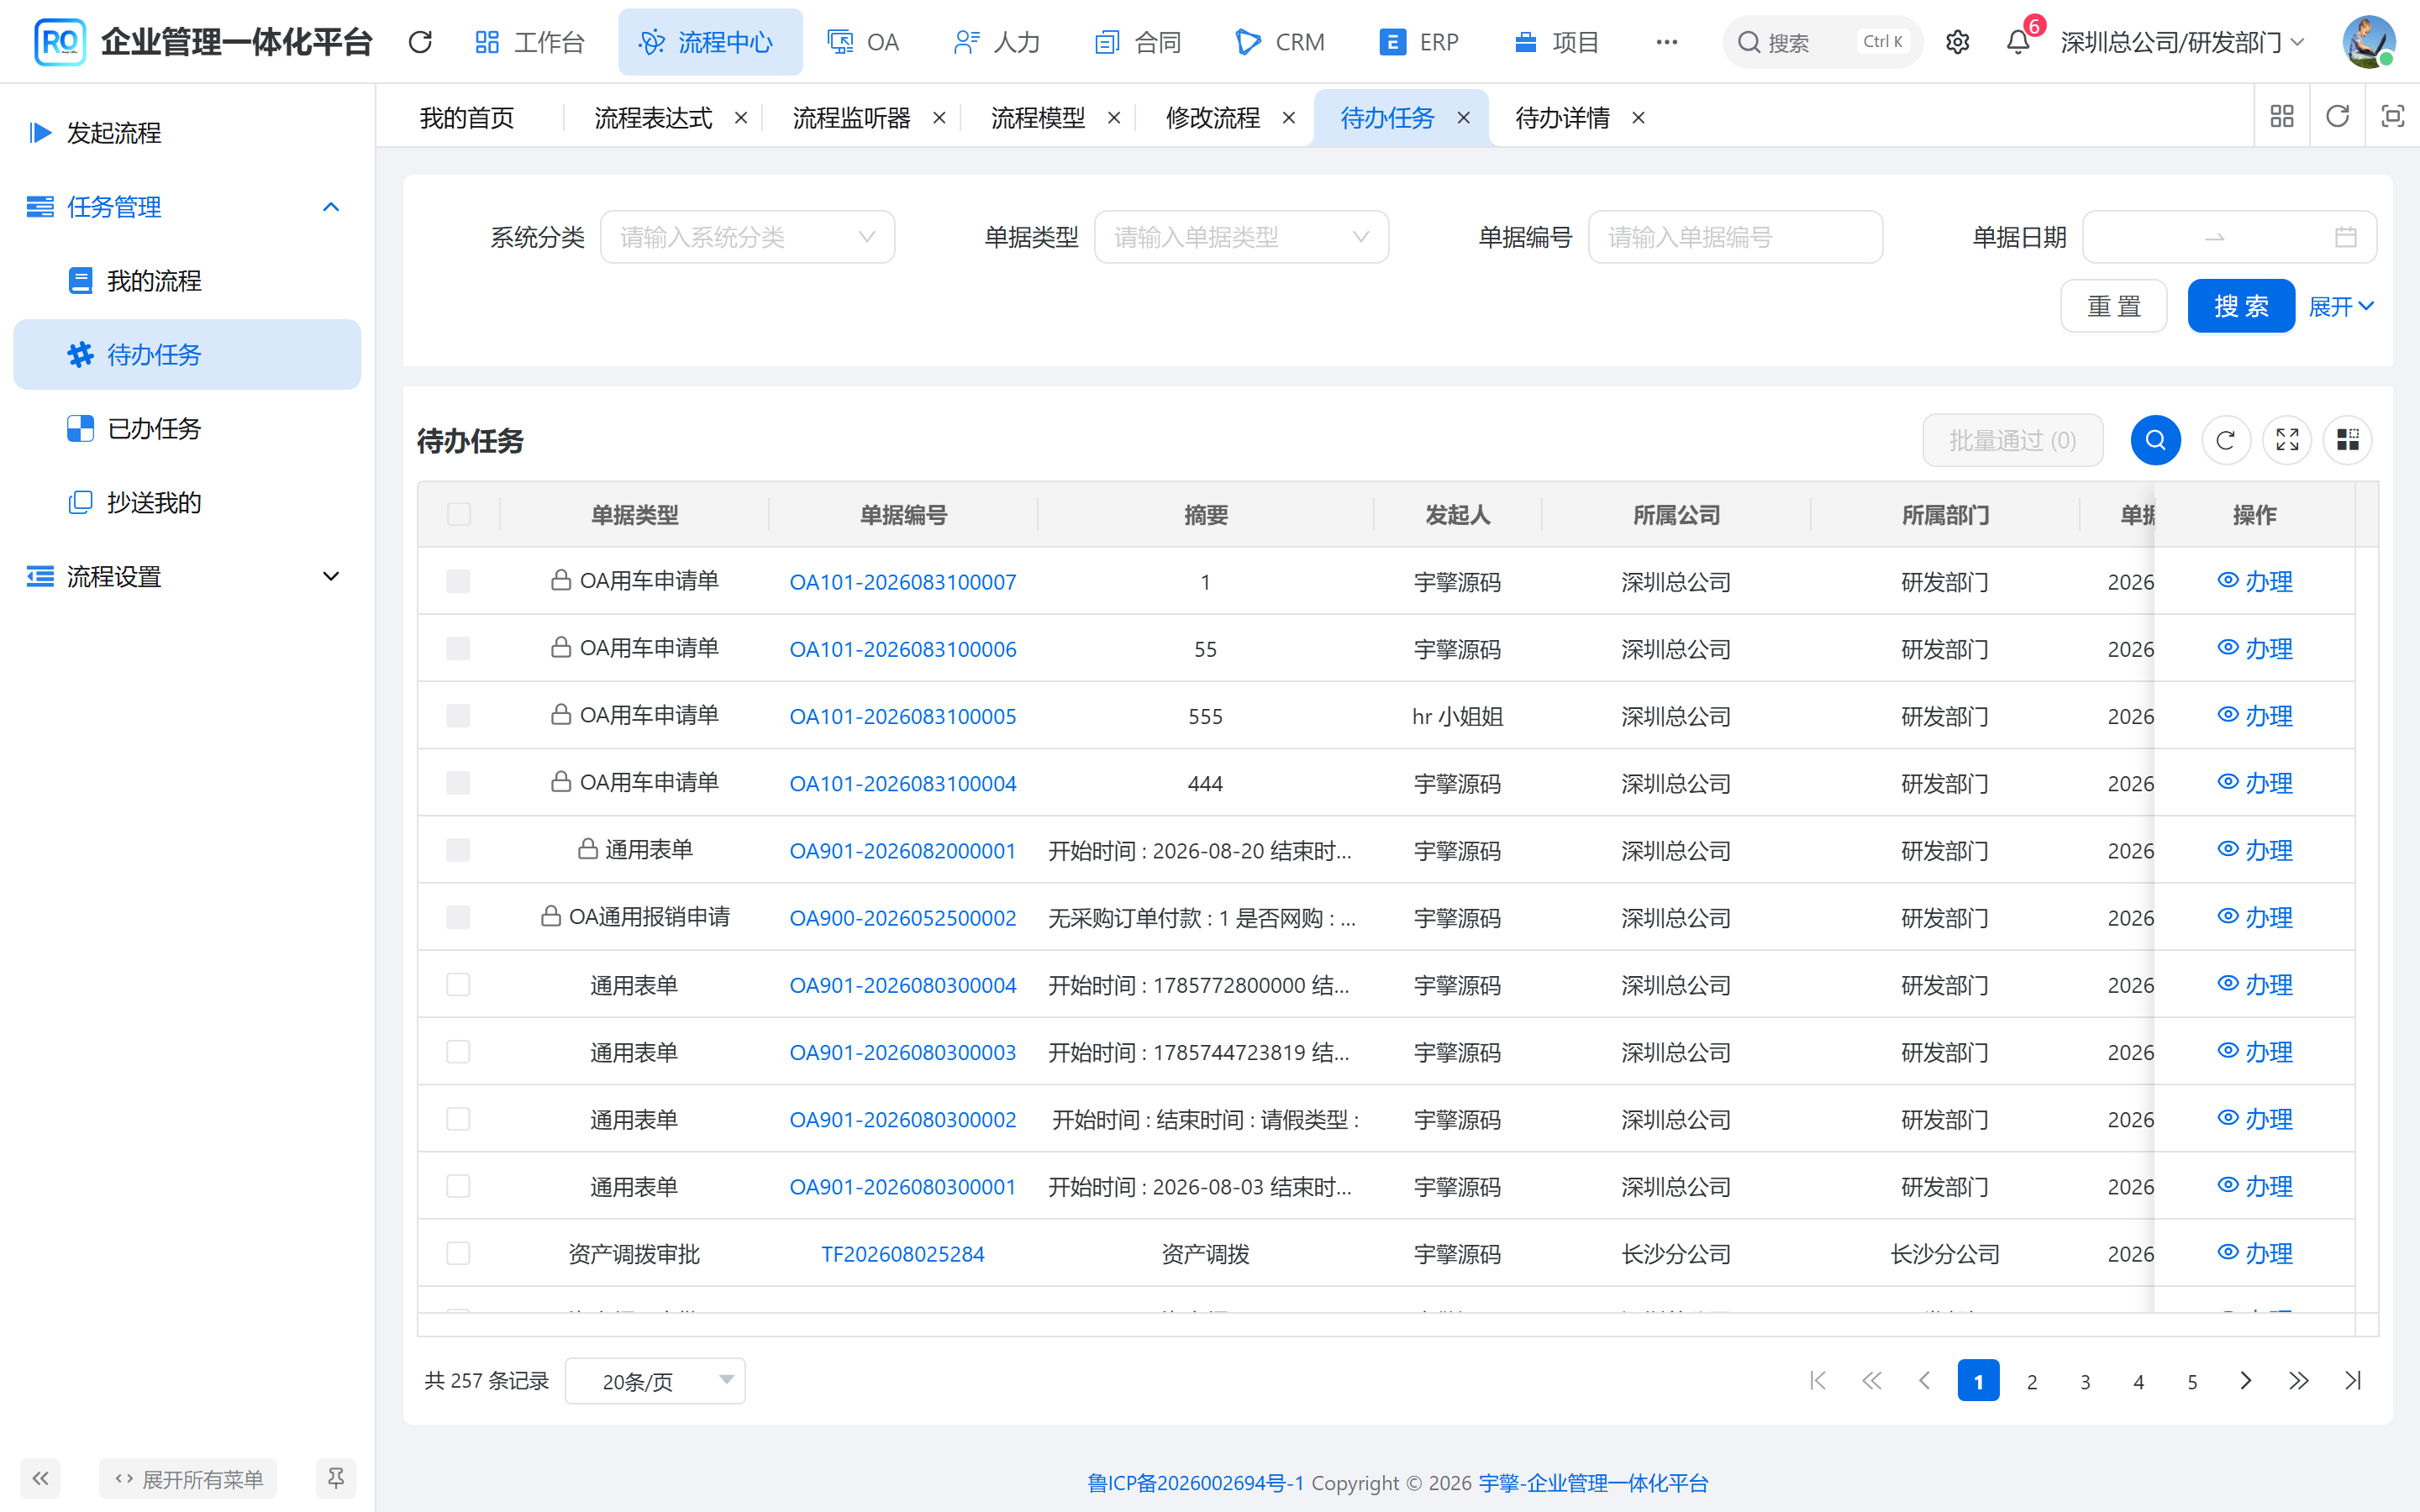Viewport: 2420px width, 1512px height.
Task: Tick the select-all checkbox in the table header
Action: [459, 514]
